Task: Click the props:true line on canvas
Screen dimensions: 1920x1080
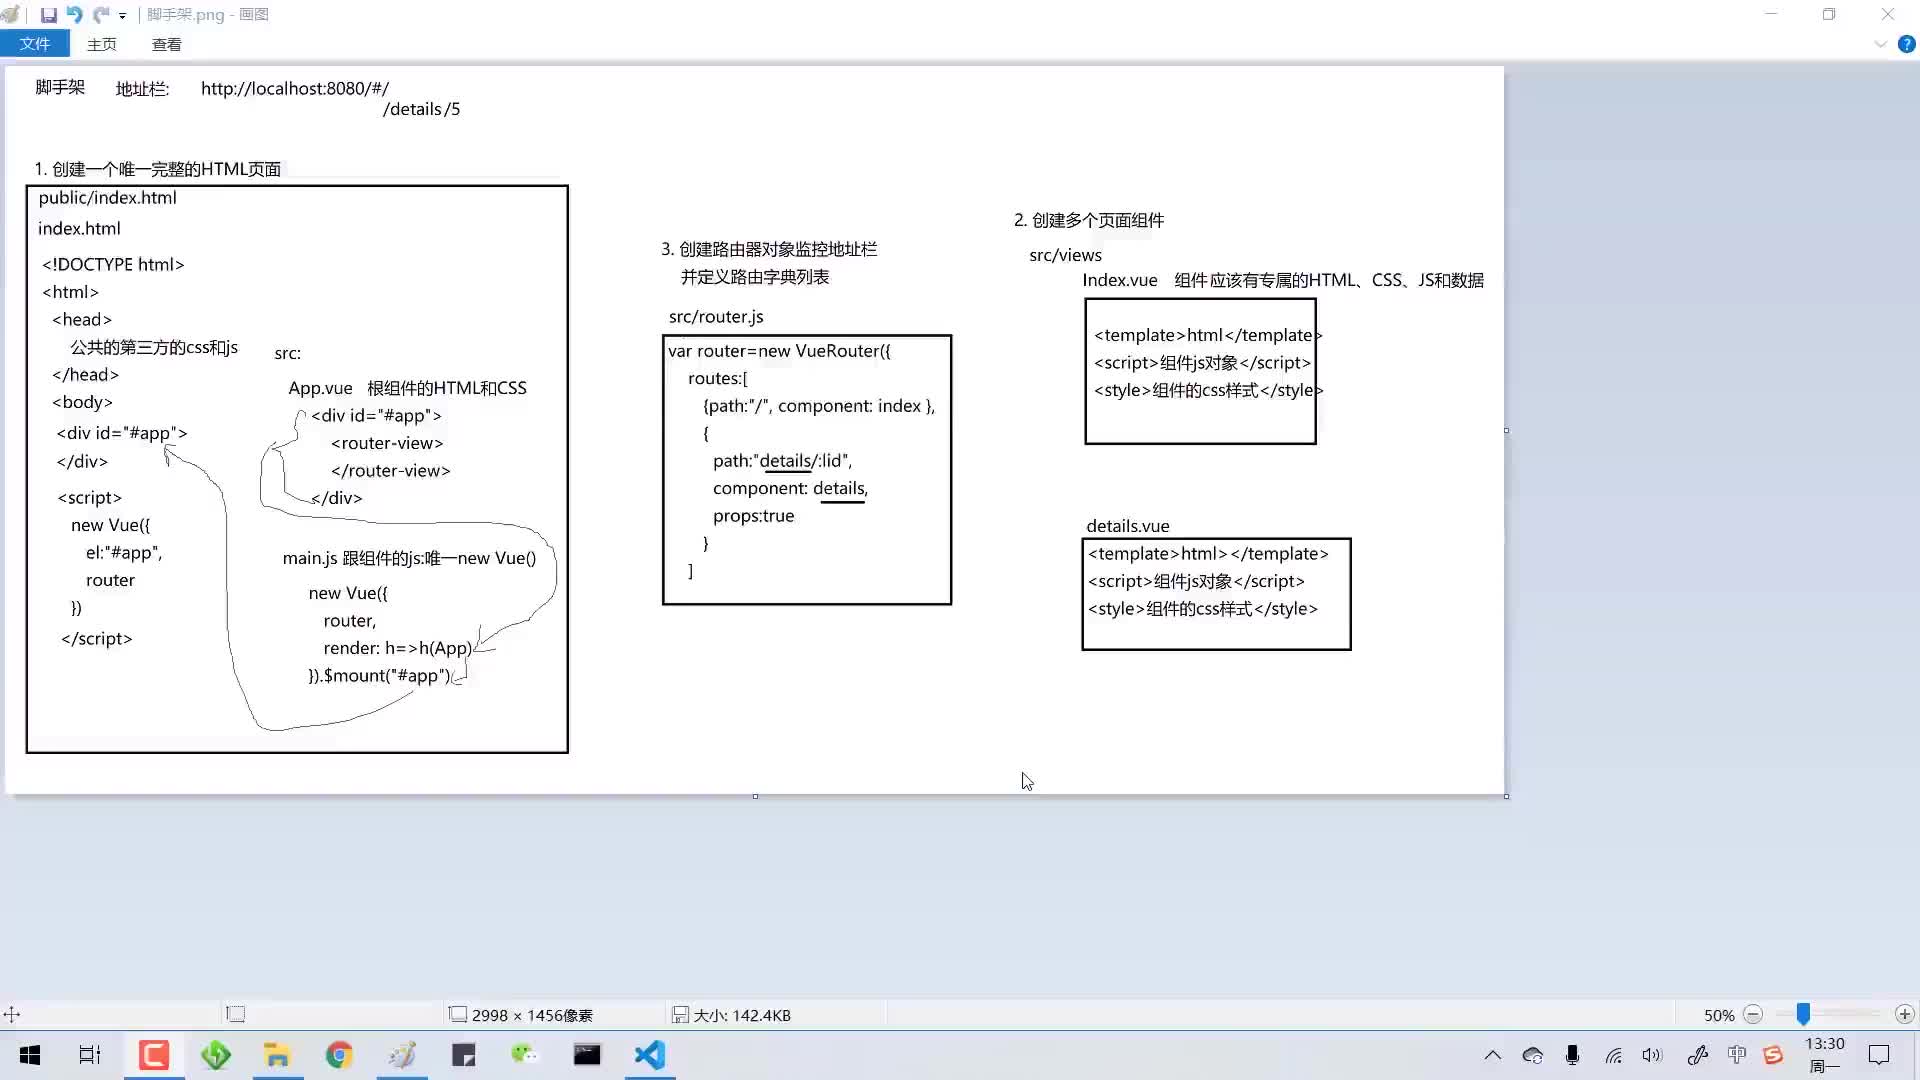Action: coord(753,516)
